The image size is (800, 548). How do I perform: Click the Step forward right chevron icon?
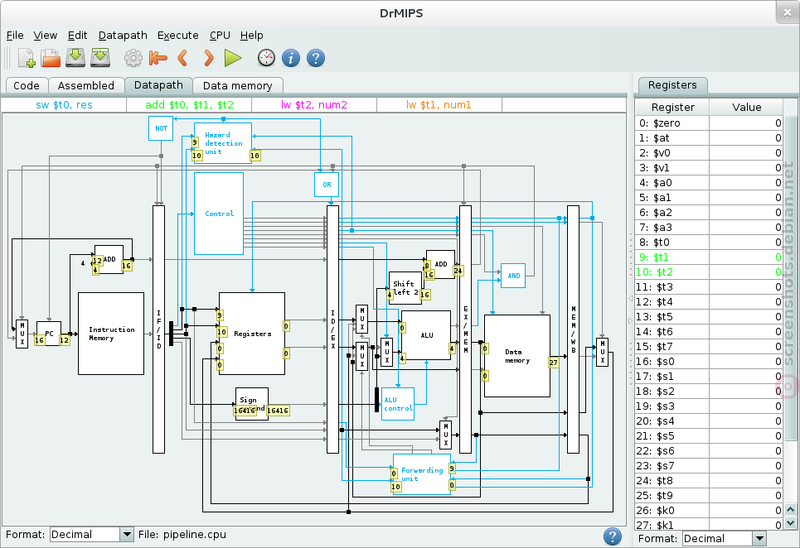coord(208,58)
